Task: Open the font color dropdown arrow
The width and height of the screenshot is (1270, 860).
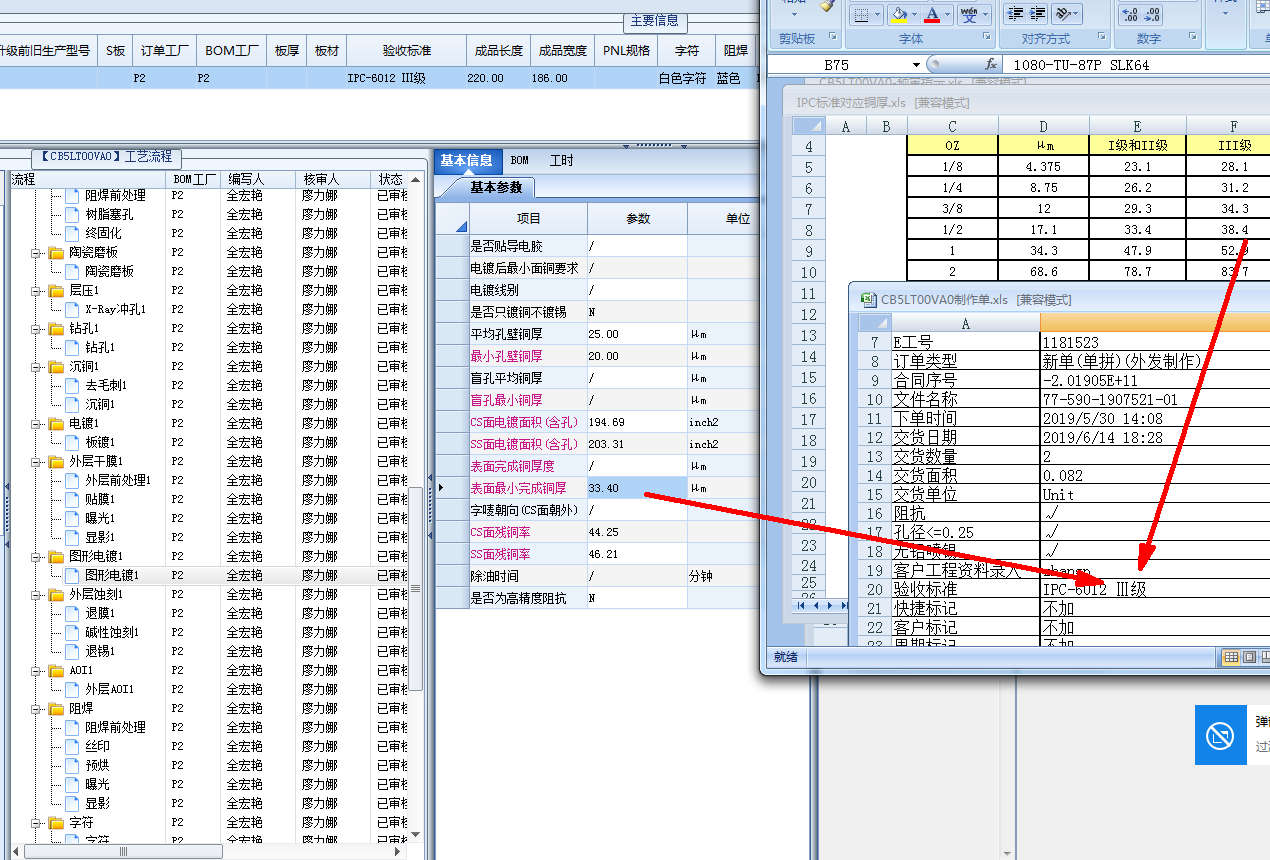Action: pos(948,14)
